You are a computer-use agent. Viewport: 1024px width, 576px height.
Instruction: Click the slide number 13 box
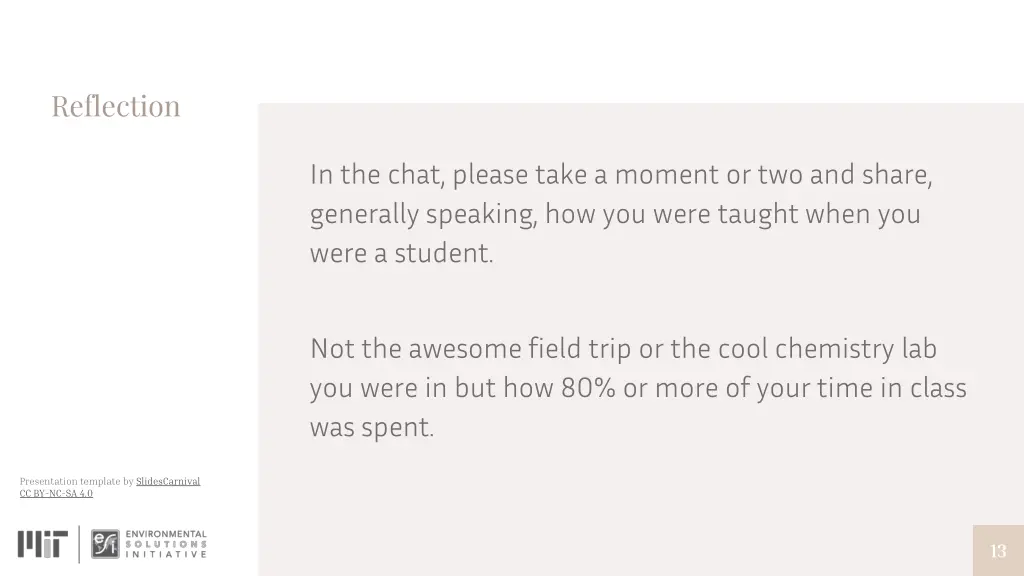point(998,551)
